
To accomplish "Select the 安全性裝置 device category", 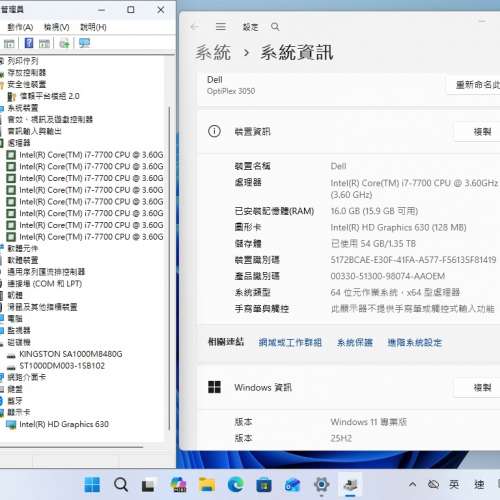I will [27, 84].
